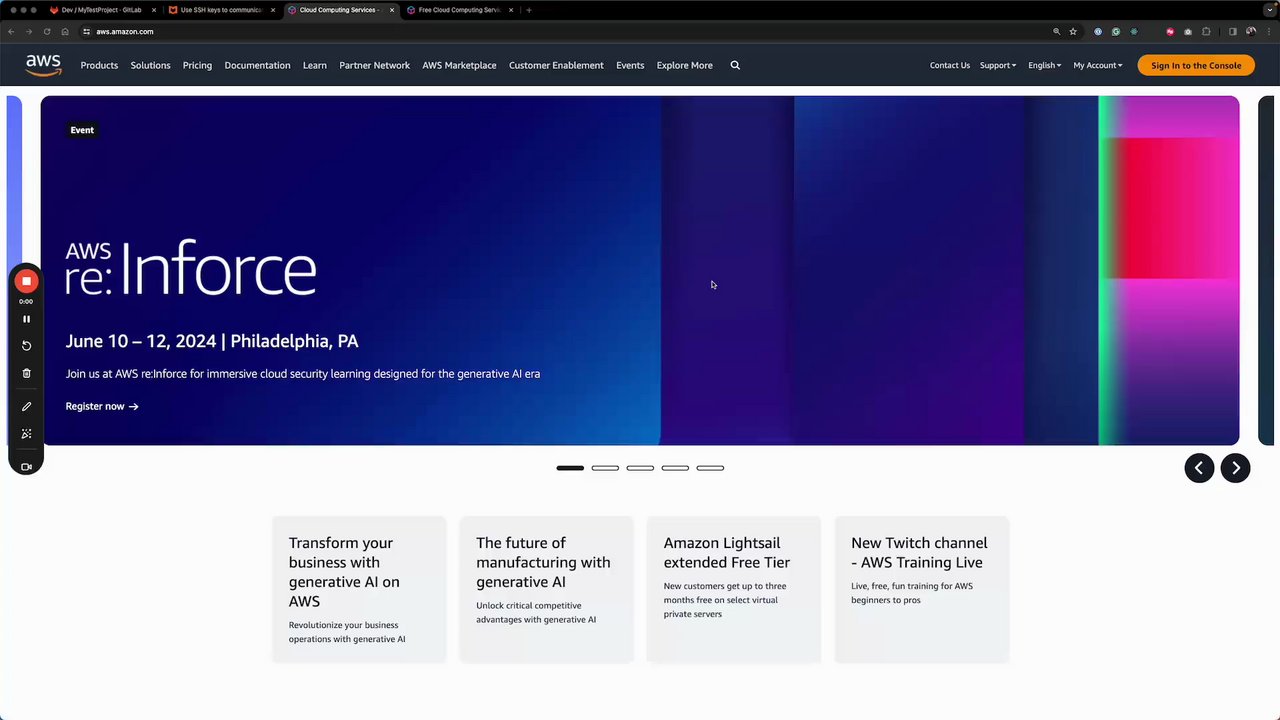The width and height of the screenshot is (1280, 720).
Task: Close the Dev / MyTestProject GitLab tab
Action: point(154,10)
